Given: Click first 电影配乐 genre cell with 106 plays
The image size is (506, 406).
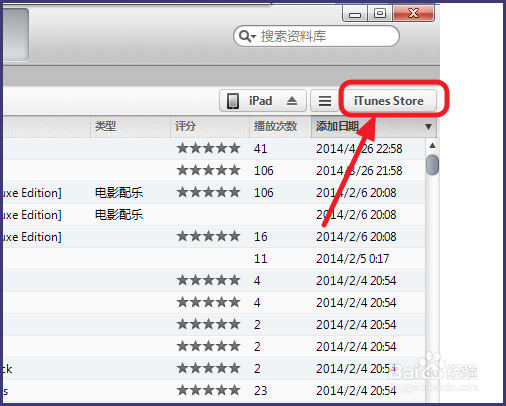Looking at the screenshot, I should click(x=119, y=193).
